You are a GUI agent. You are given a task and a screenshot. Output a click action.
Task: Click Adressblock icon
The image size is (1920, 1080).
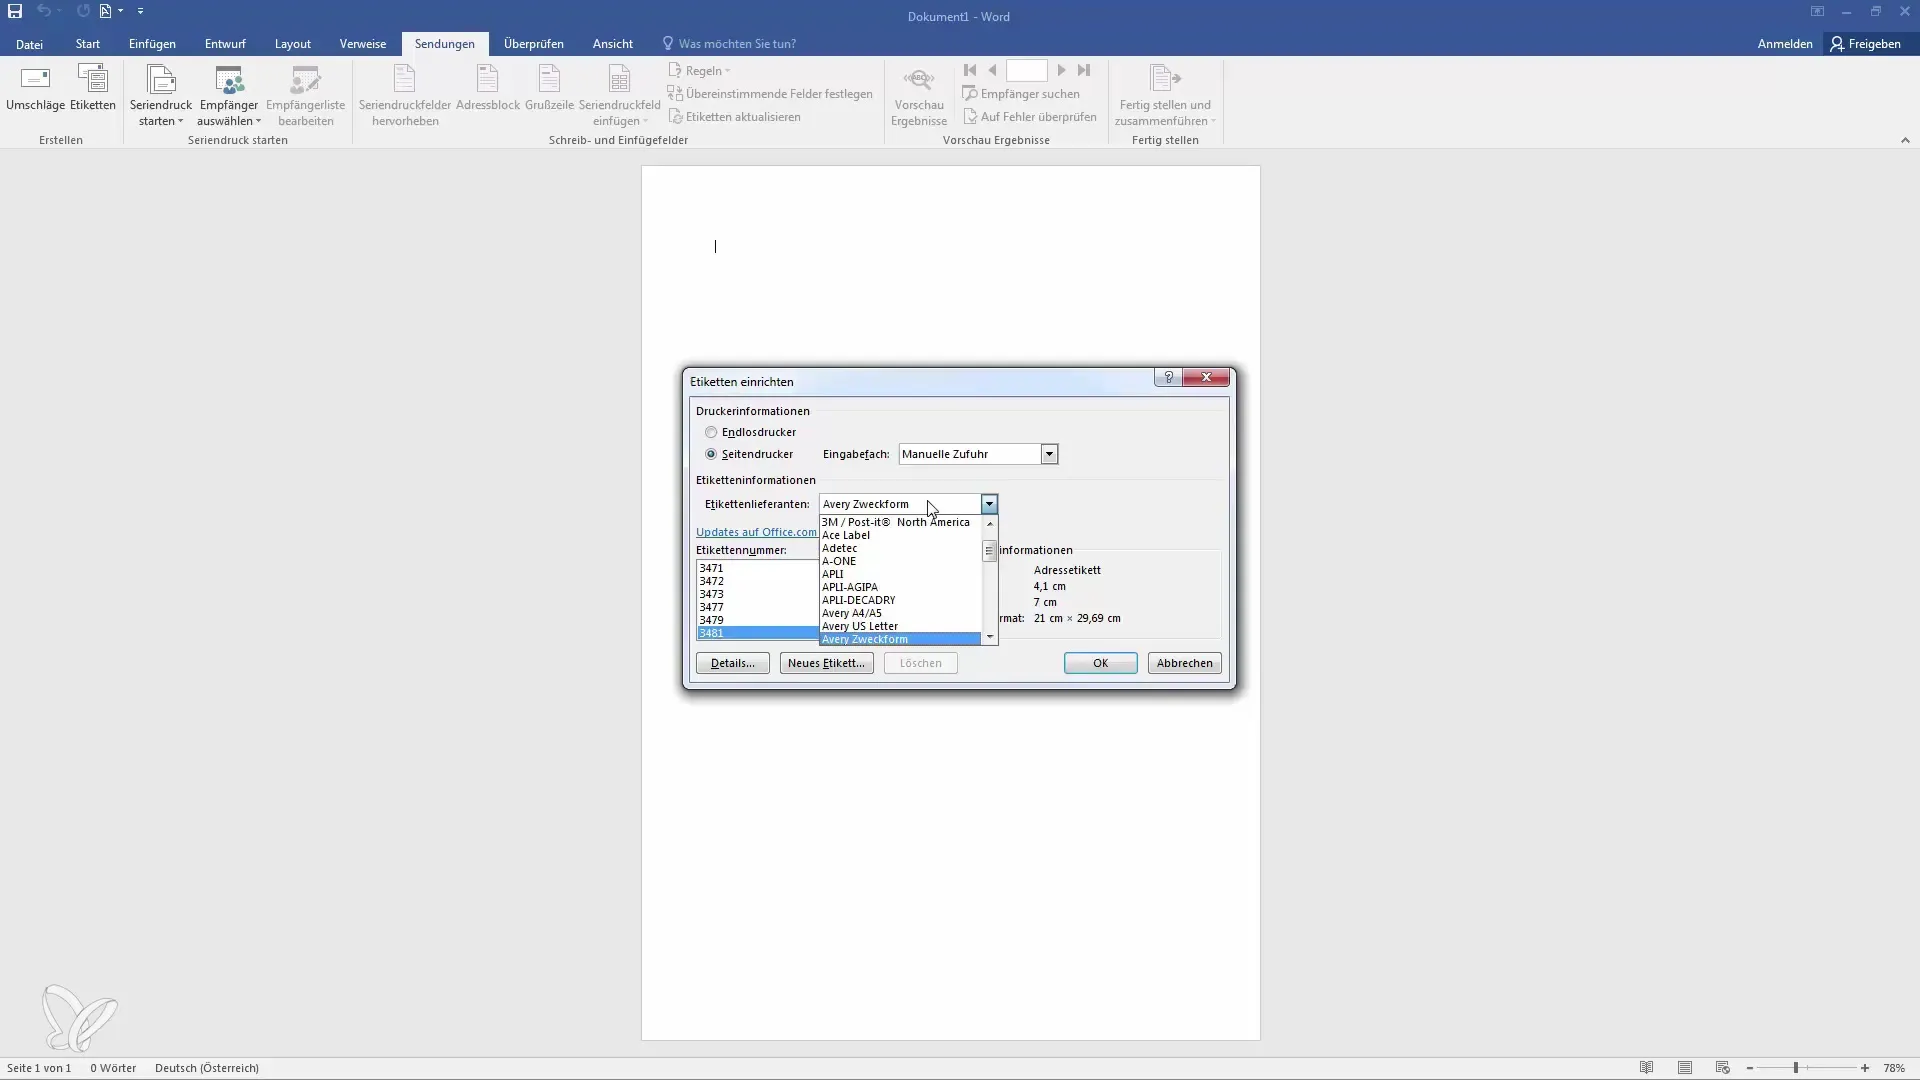point(488,88)
